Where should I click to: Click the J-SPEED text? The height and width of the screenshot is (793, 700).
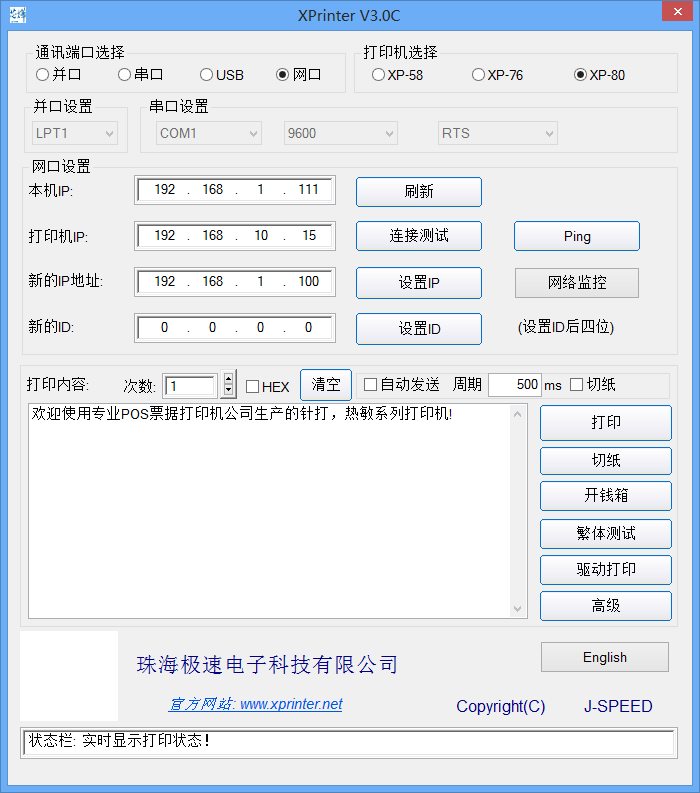click(x=618, y=706)
